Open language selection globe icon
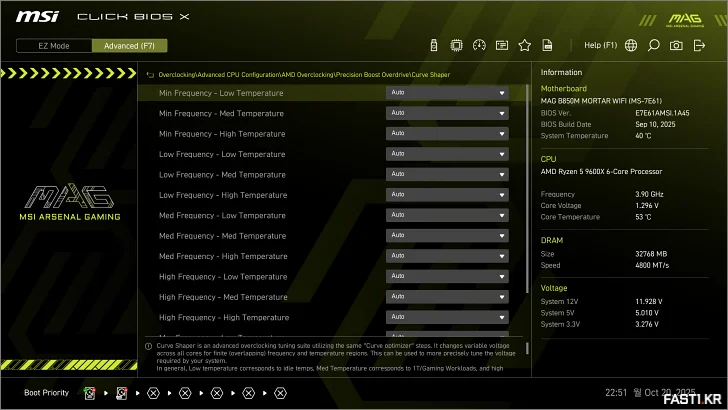The height and width of the screenshot is (410, 728). tap(631, 46)
